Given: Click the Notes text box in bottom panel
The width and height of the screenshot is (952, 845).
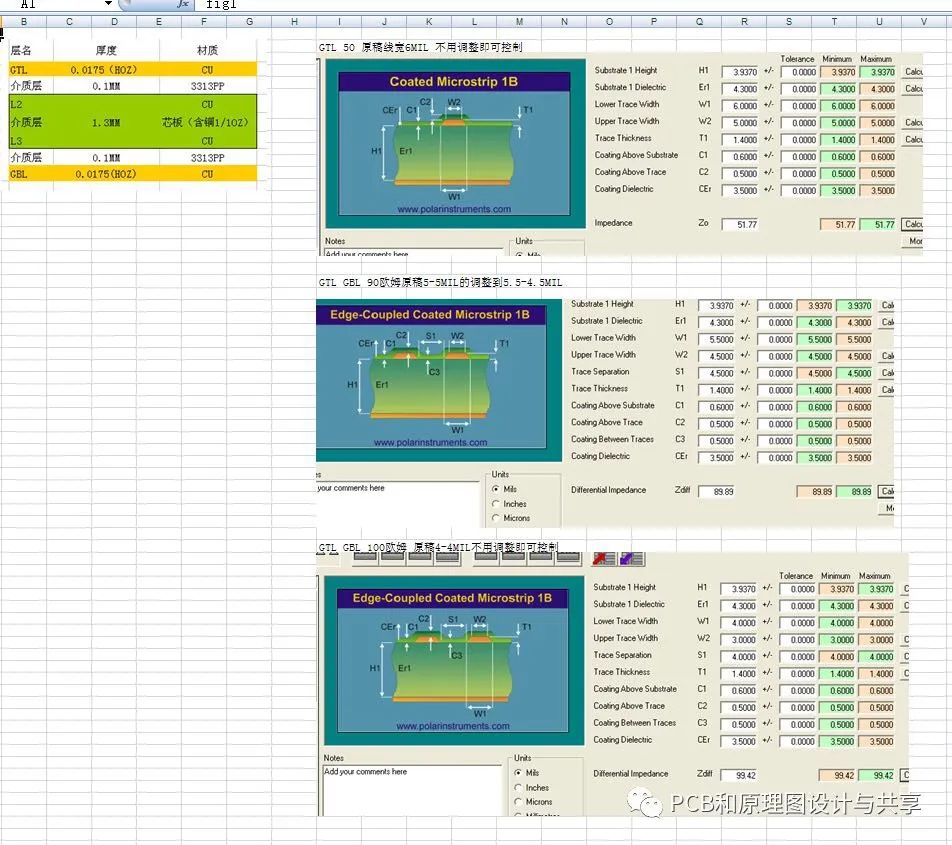Looking at the screenshot, I should pyautogui.click(x=411, y=790).
